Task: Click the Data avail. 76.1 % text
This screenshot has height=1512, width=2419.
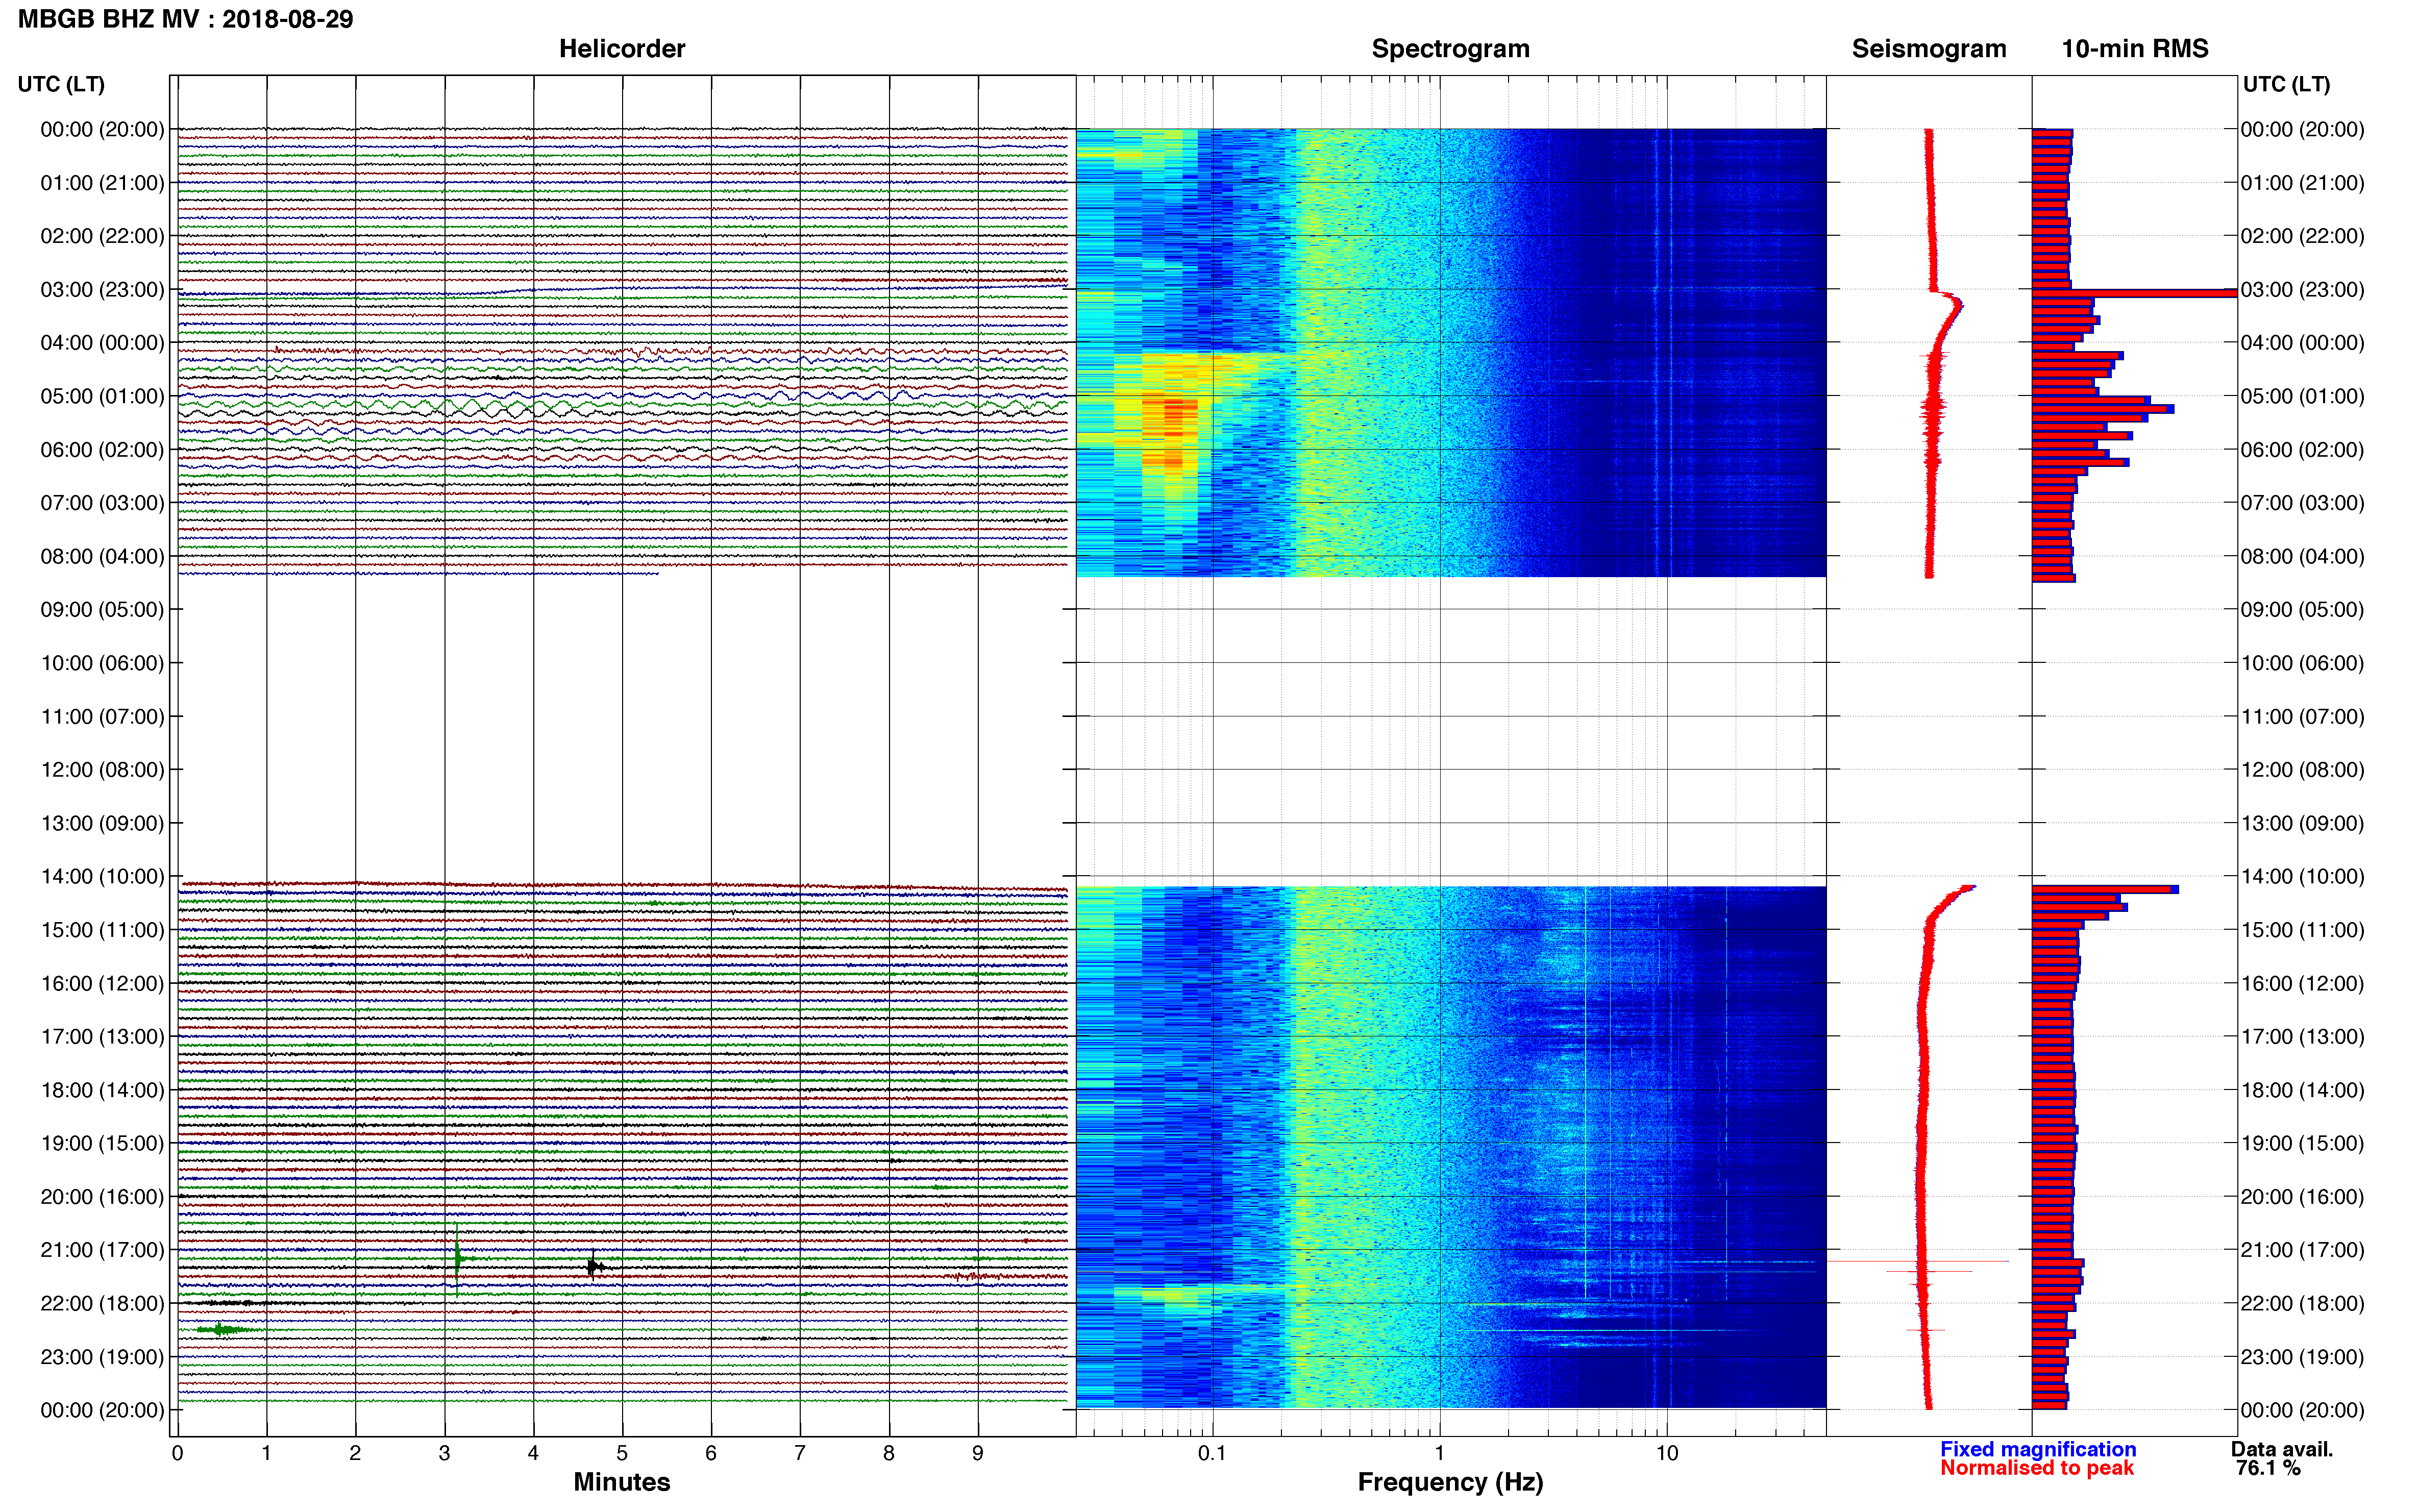Action: (2281, 1459)
